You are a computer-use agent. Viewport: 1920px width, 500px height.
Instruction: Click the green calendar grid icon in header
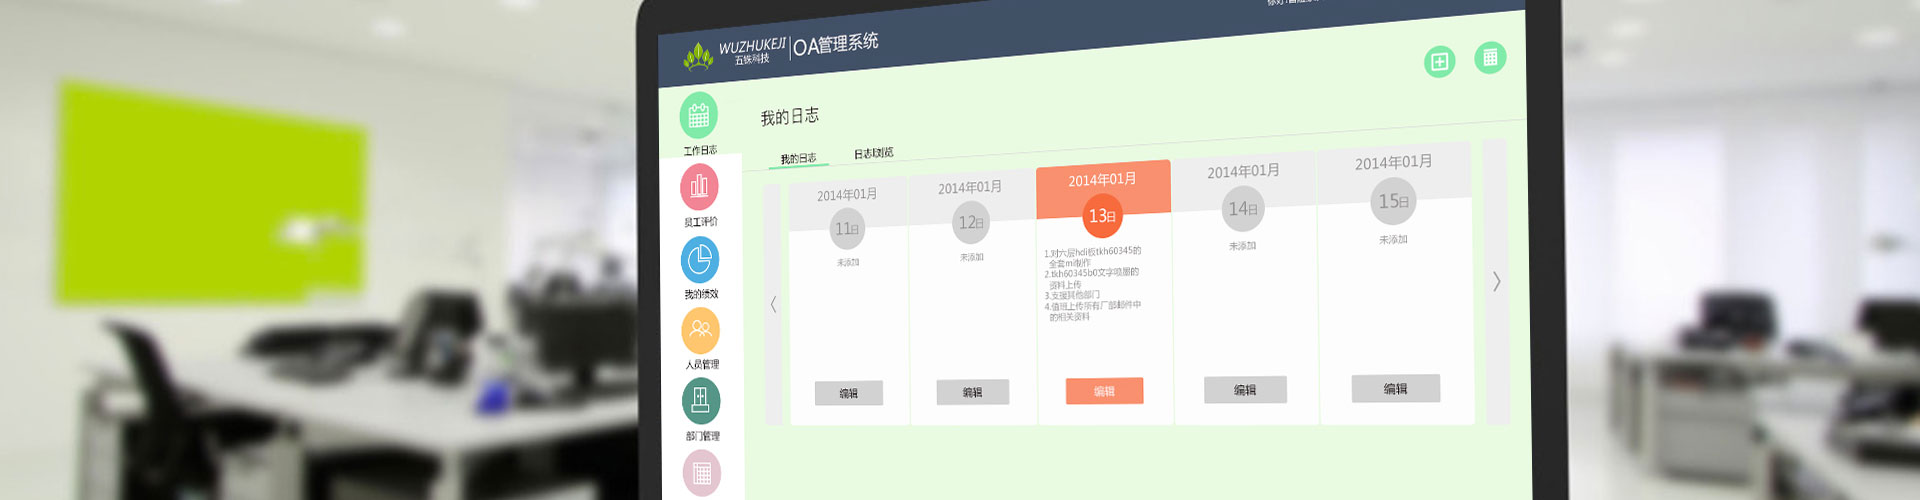coord(1490,57)
